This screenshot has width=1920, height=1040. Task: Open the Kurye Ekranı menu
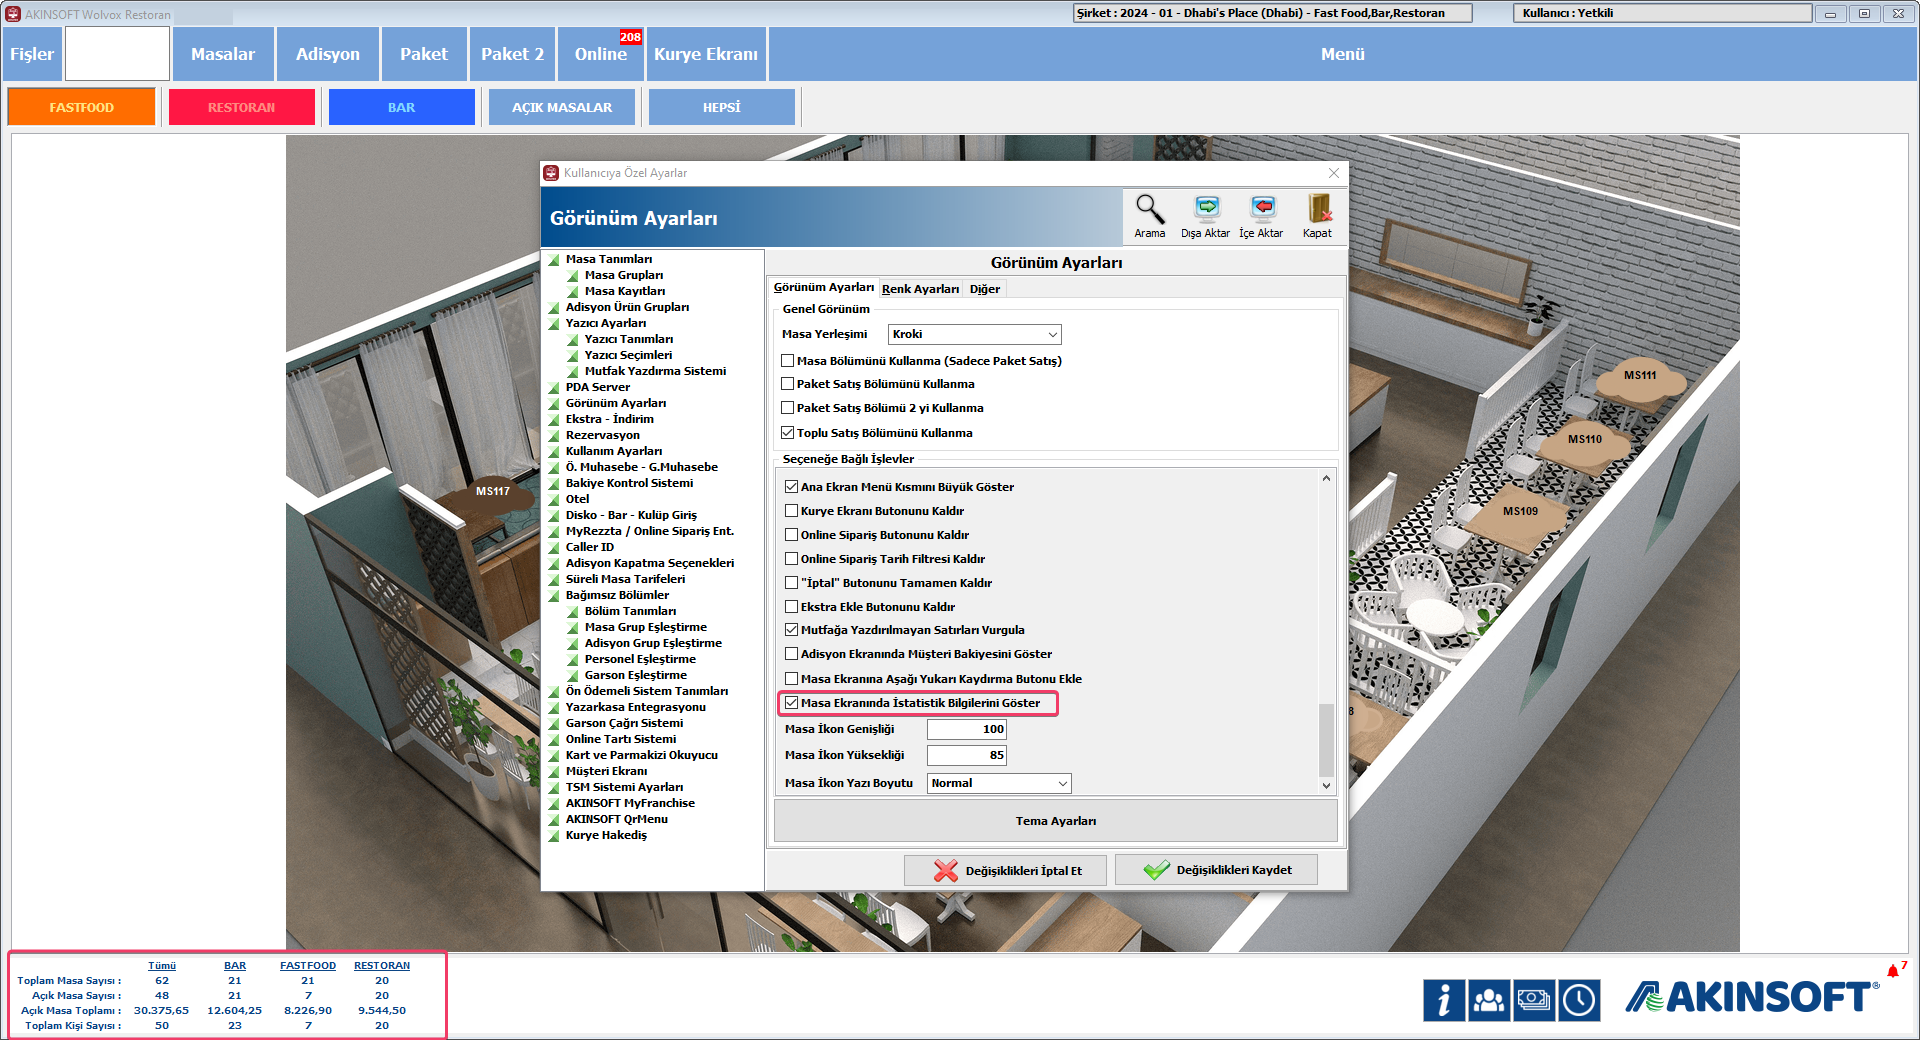[705, 54]
